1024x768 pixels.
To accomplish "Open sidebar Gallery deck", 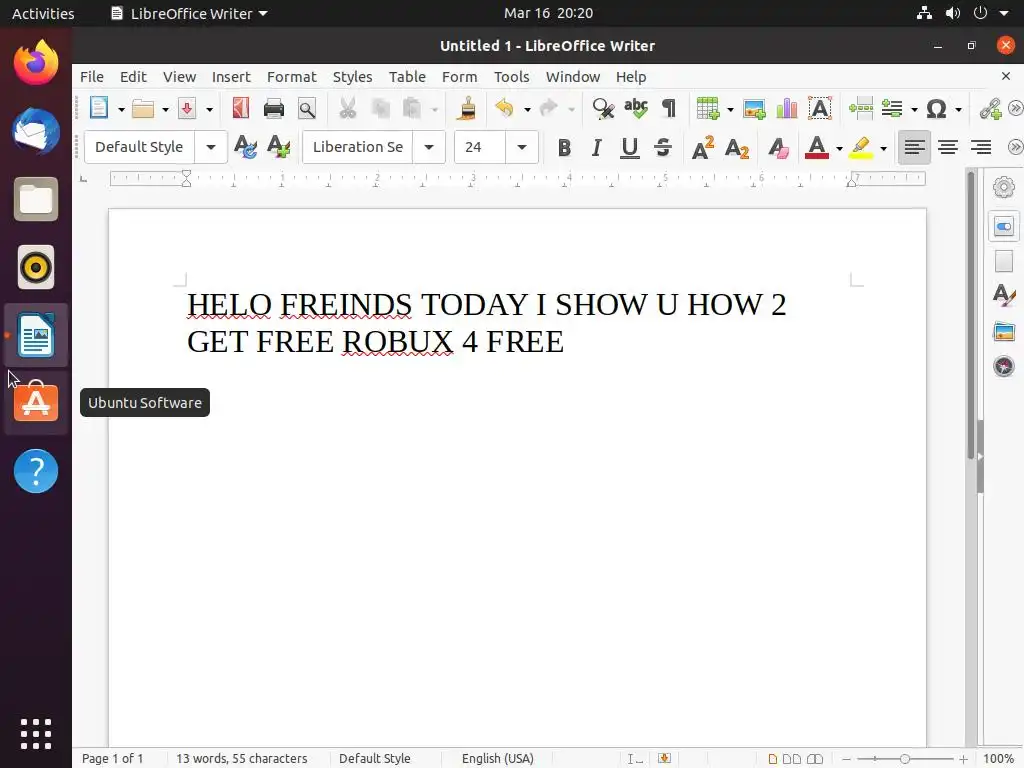I will [x=1004, y=331].
